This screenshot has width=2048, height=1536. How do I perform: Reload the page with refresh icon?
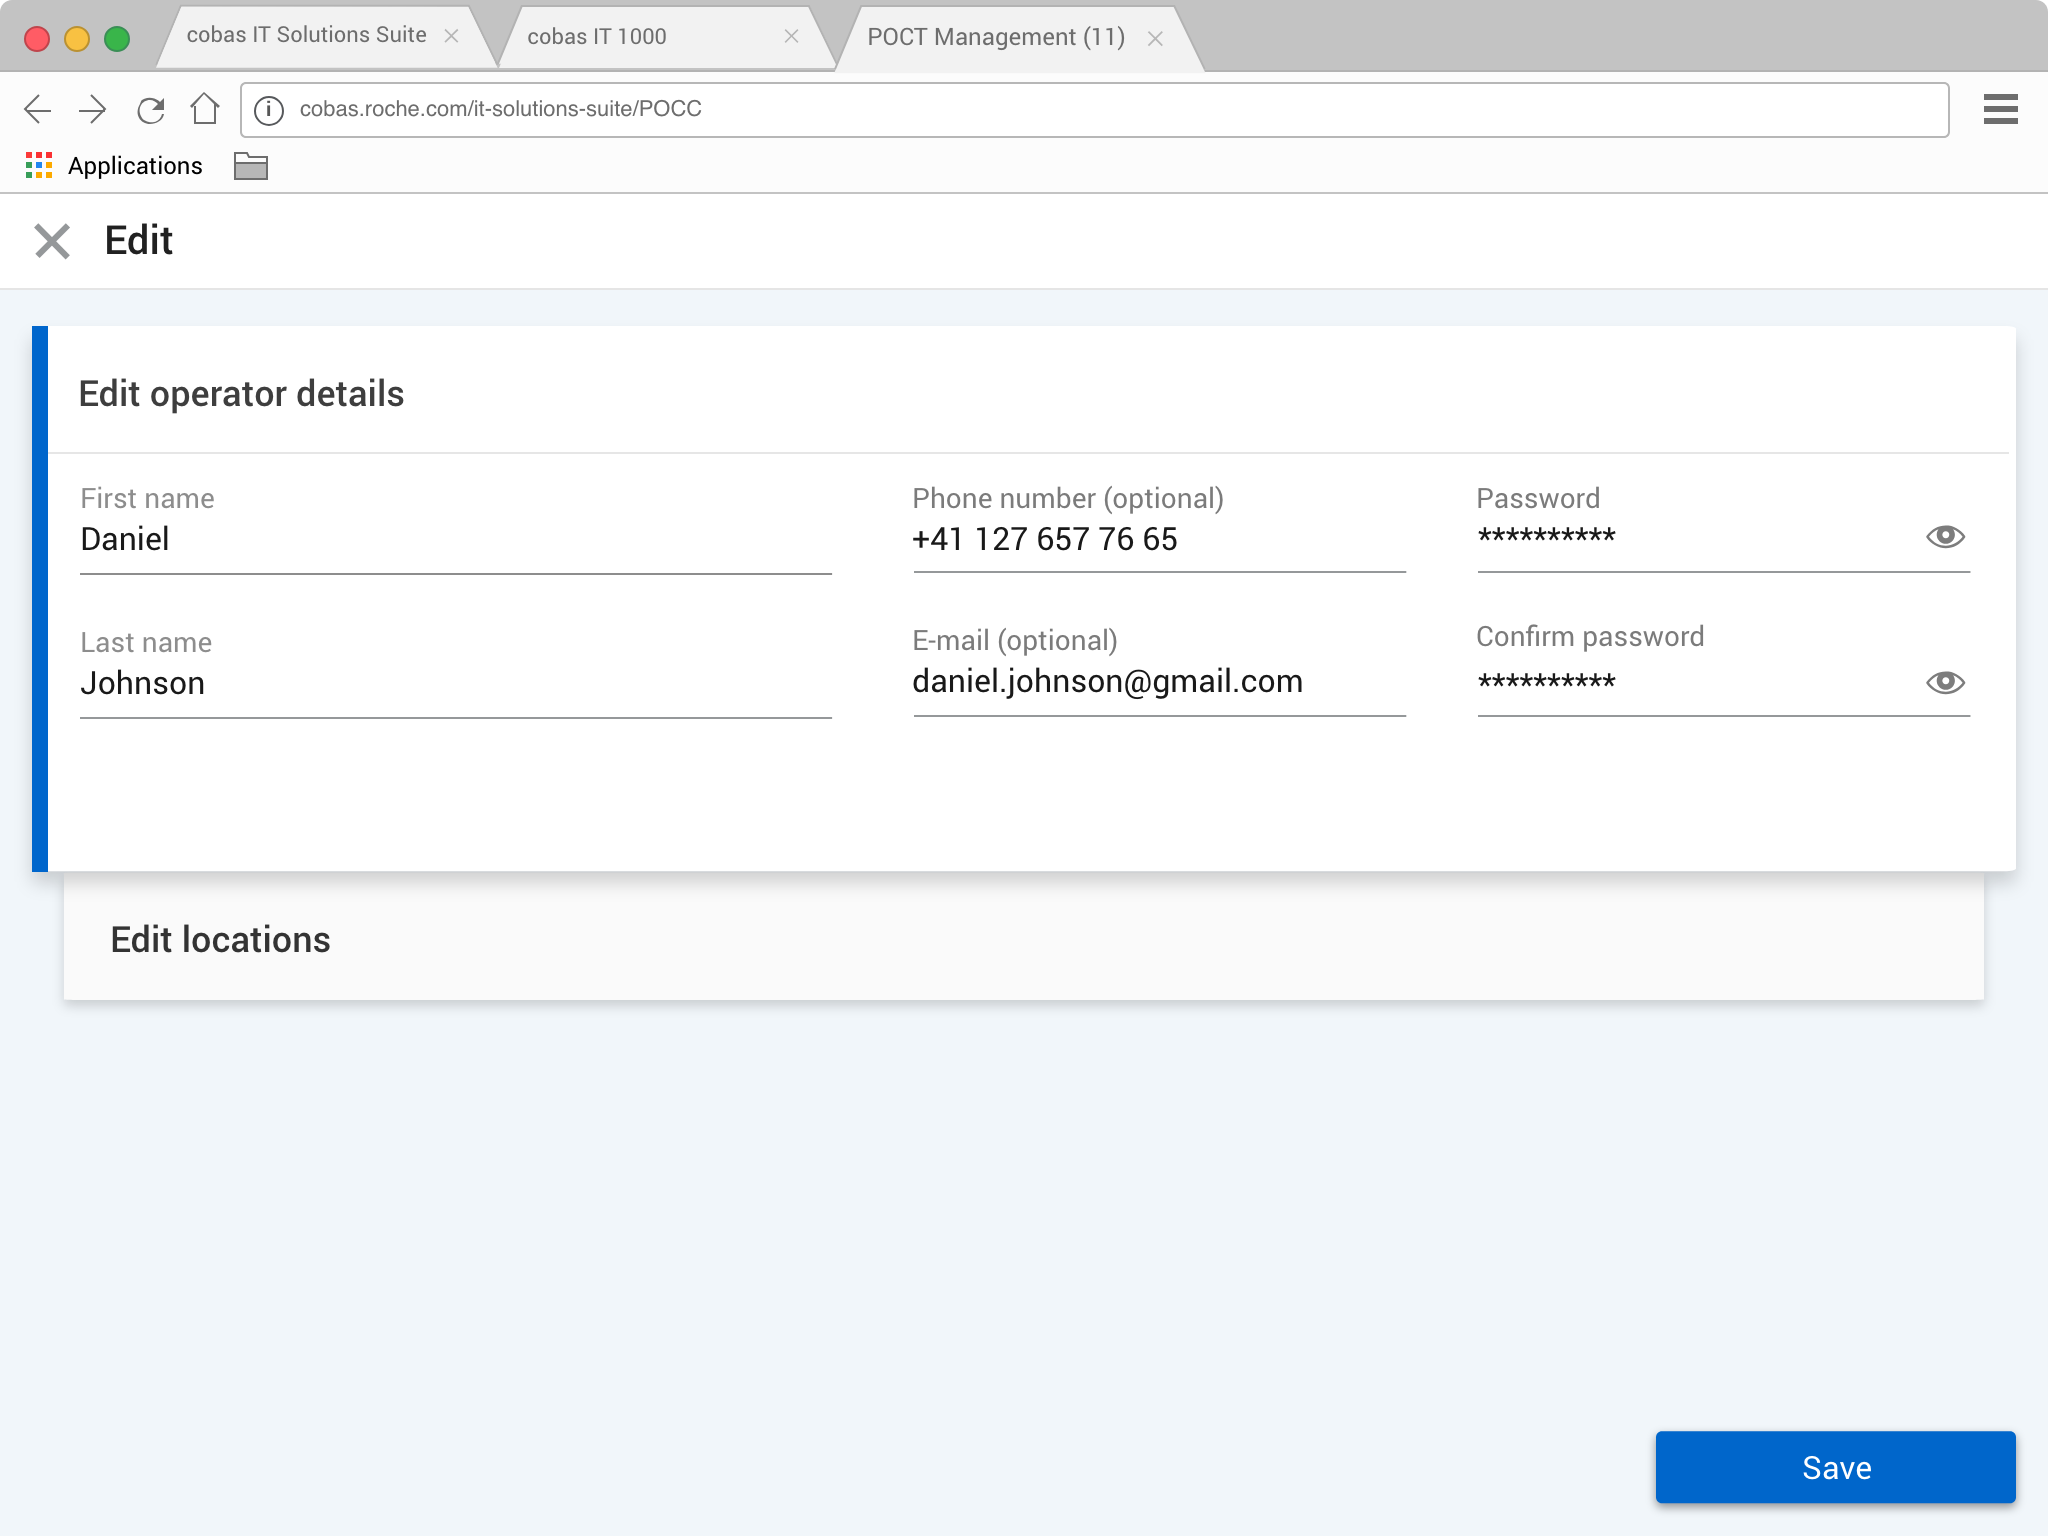(150, 109)
